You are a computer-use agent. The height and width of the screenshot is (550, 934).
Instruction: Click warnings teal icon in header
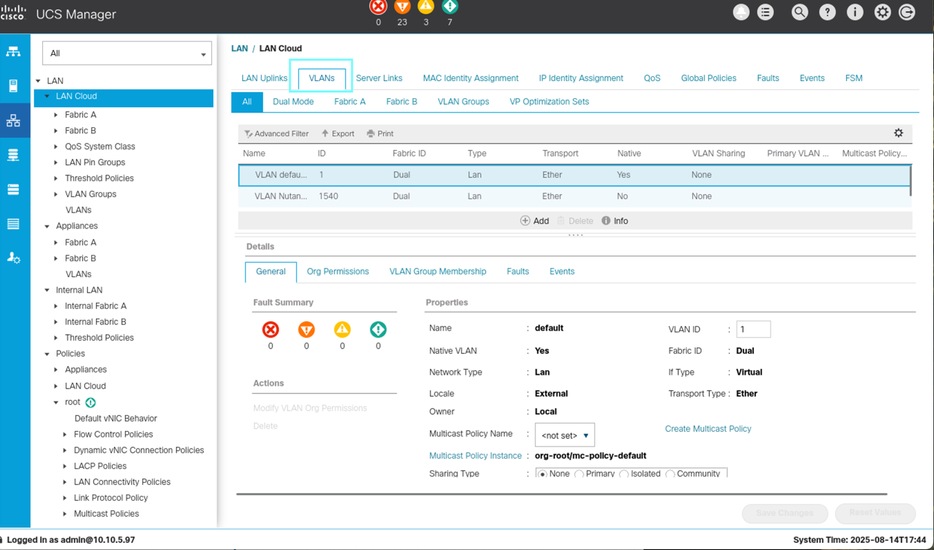point(450,7)
